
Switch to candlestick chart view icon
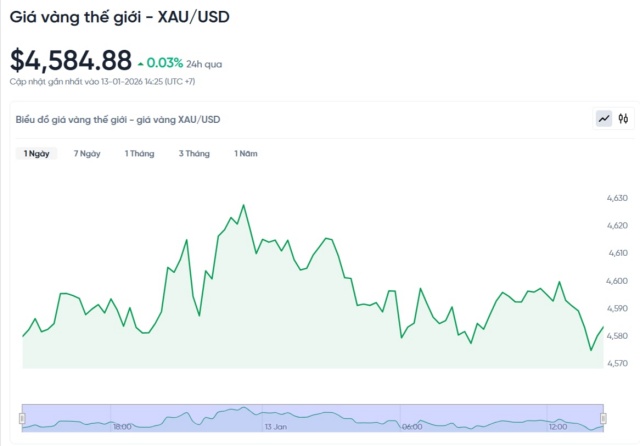tap(623, 119)
